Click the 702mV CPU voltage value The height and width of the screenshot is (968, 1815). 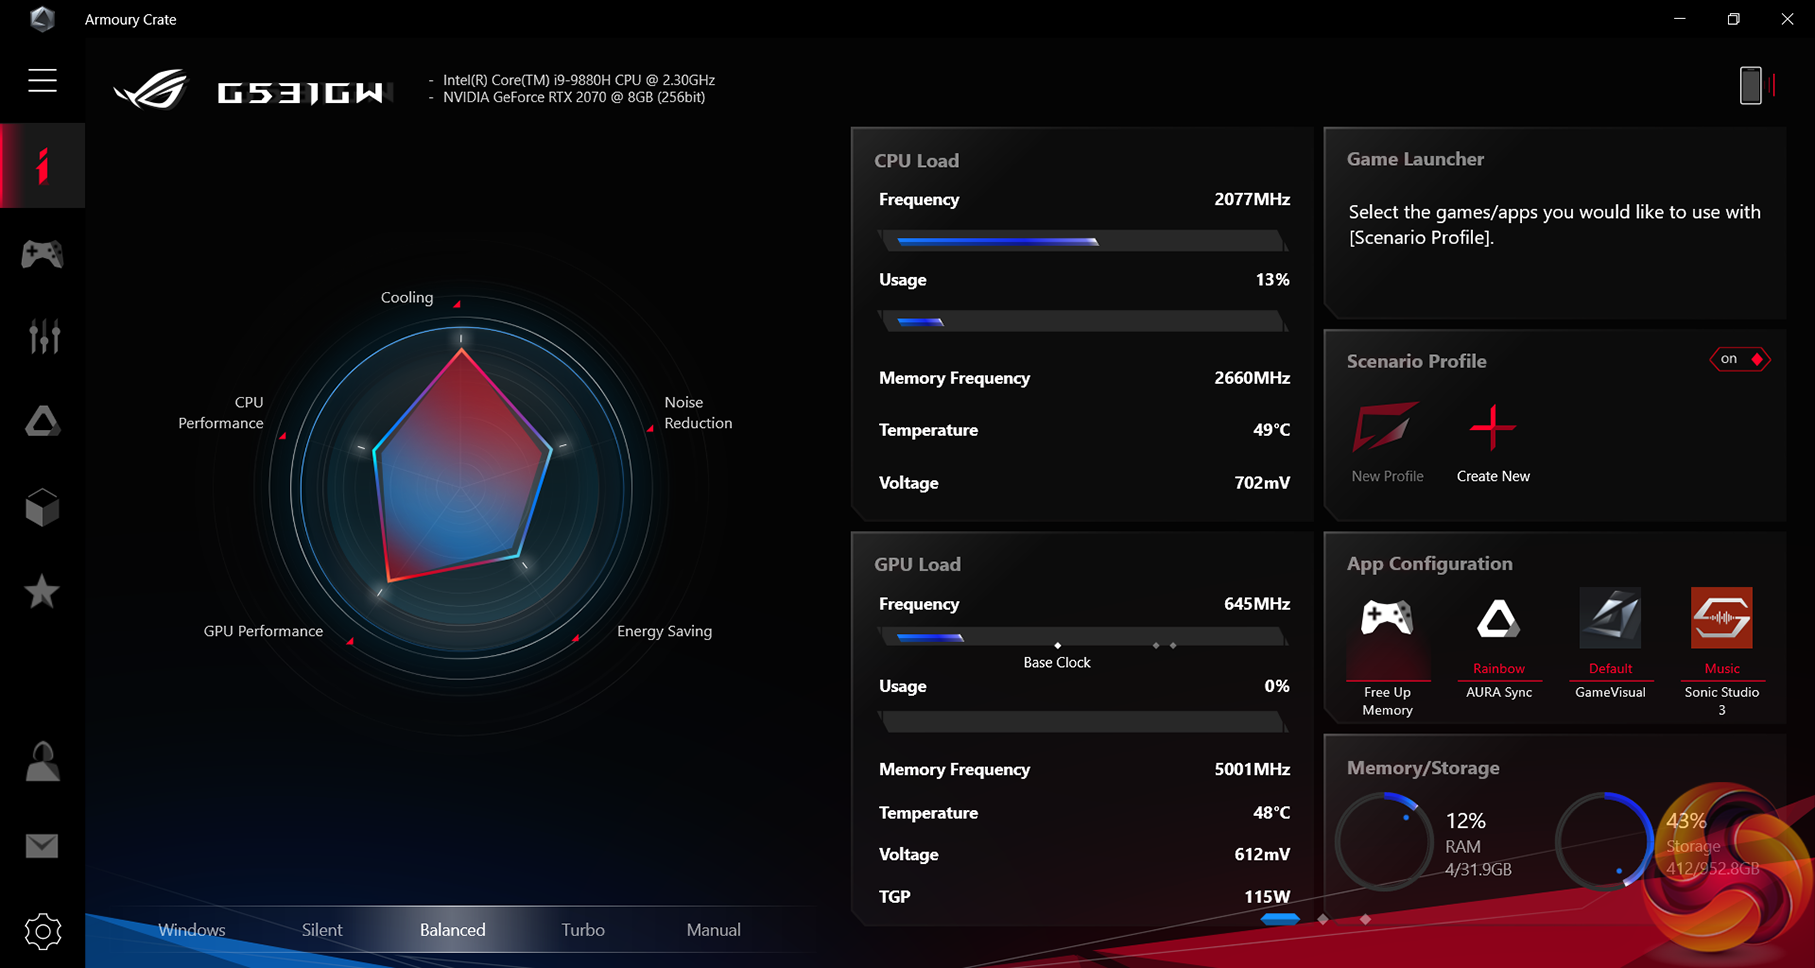point(1262,483)
